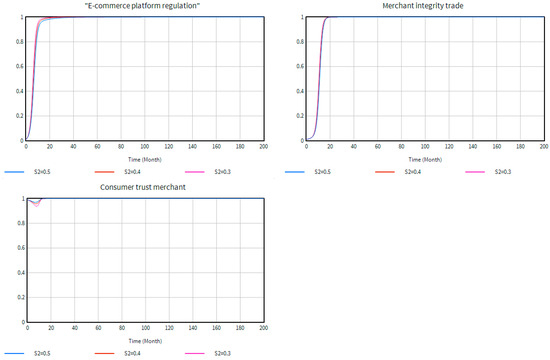This screenshot has height=360, width=550.
Task: Click blue S2=0.5 legend swatch under Merchant chart
Action: coord(295,172)
